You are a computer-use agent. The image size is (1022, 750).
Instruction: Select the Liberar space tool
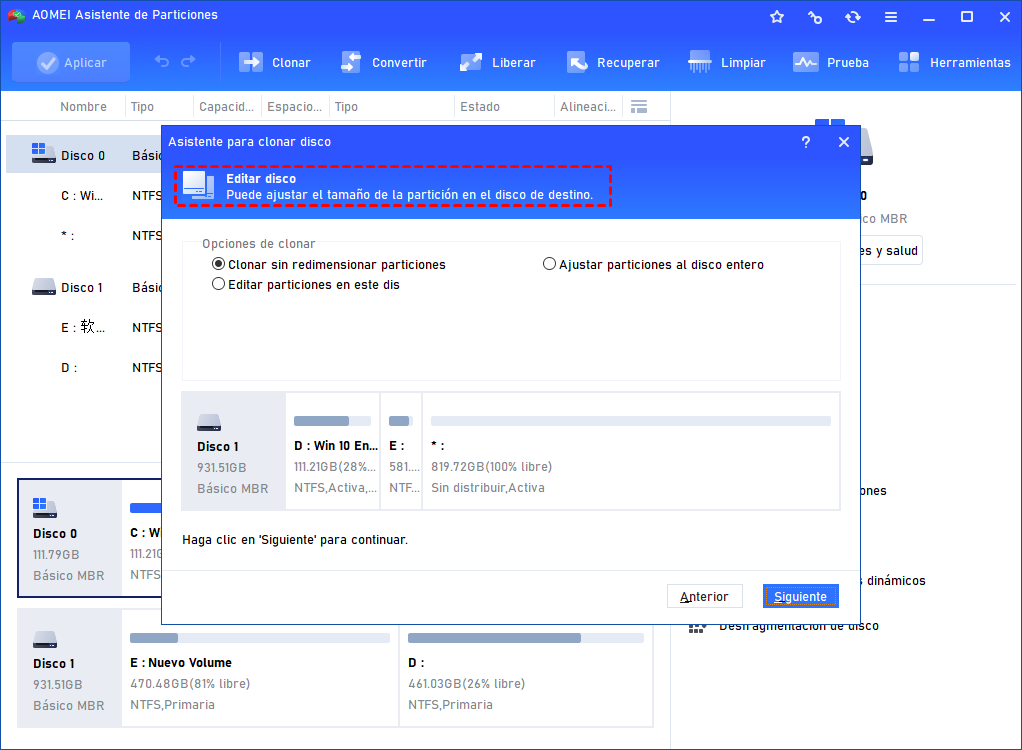point(499,62)
